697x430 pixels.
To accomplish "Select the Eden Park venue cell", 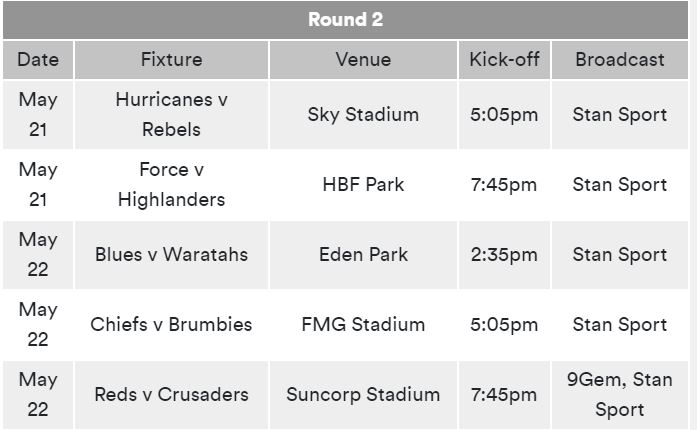I will (363, 255).
